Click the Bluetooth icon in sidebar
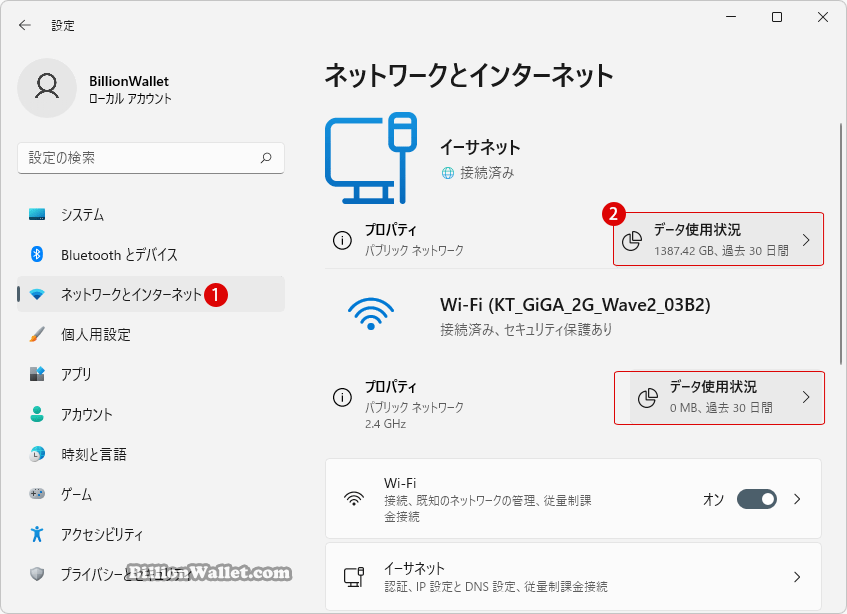This screenshot has width=847, height=614. [x=37, y=254]
